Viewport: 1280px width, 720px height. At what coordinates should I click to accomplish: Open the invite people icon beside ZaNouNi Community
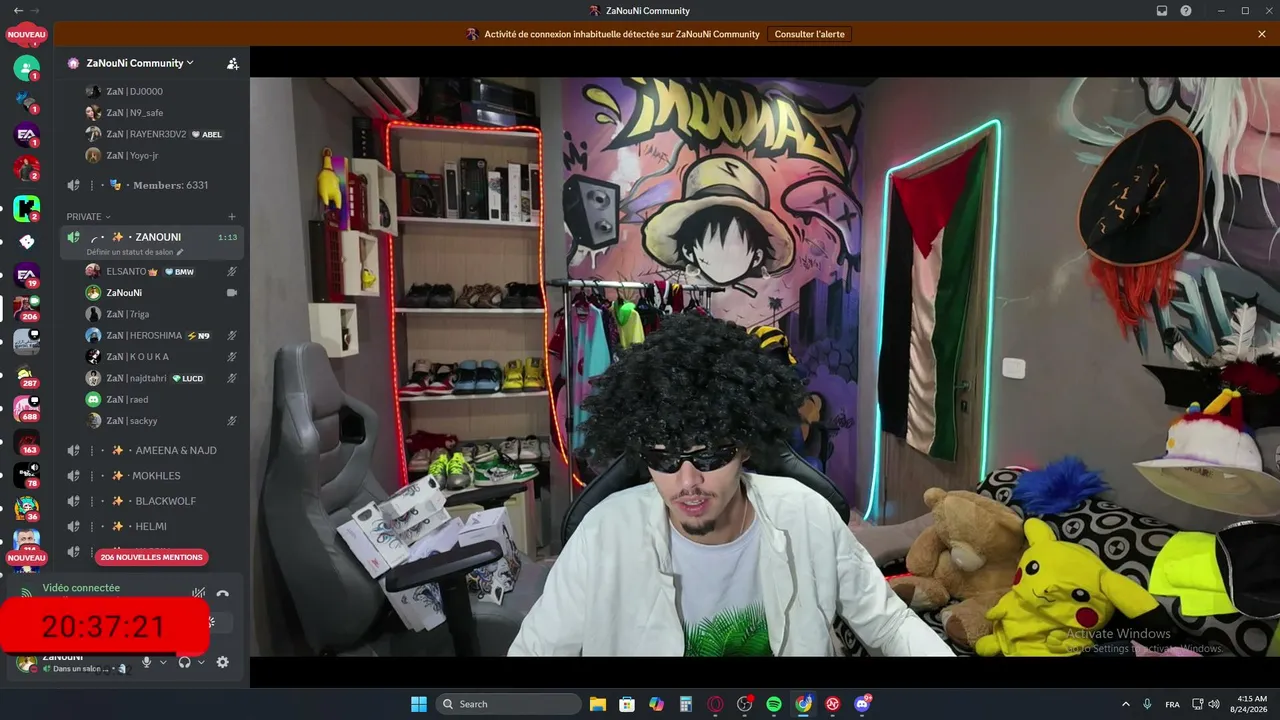[233, 63]
